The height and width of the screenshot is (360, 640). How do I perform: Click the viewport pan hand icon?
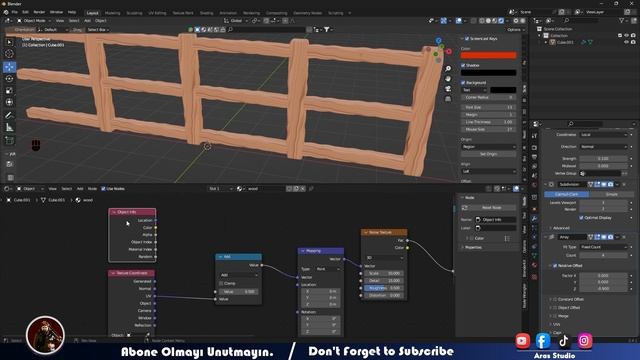pyautogui.click(x=448, y=78)
